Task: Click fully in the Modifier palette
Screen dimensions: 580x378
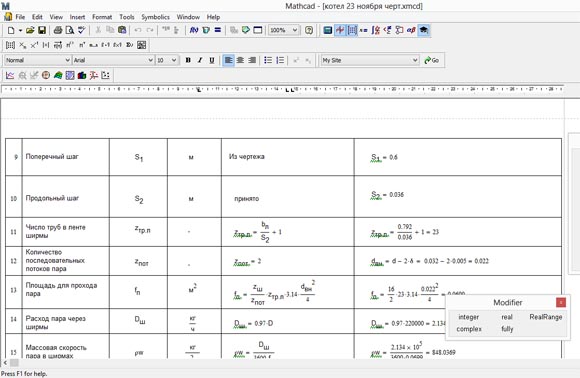Action: (507, 329)
